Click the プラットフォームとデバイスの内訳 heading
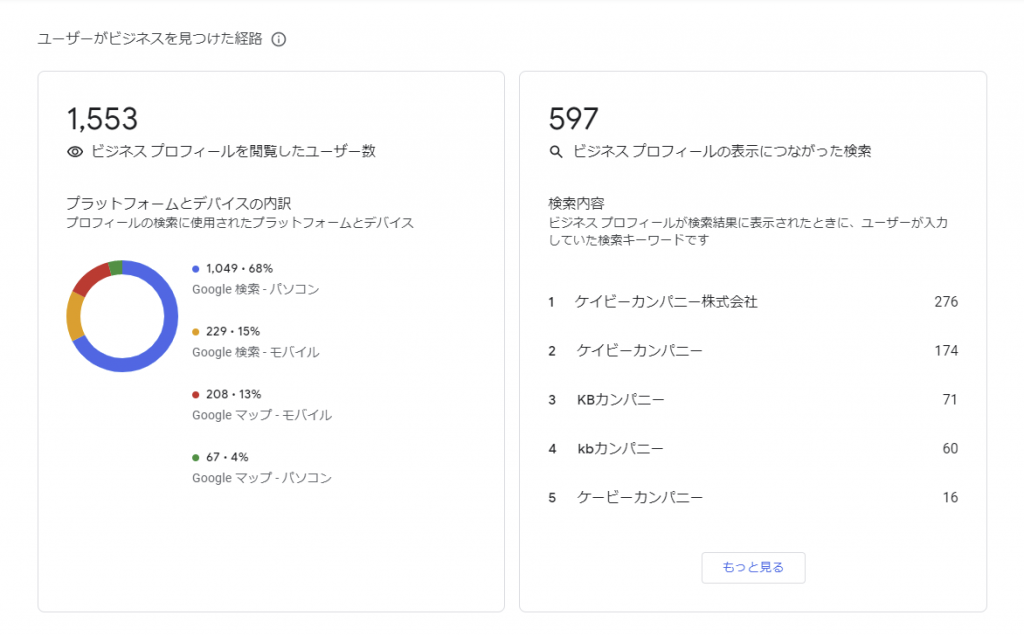1024x636 pixels. [178, 203]
